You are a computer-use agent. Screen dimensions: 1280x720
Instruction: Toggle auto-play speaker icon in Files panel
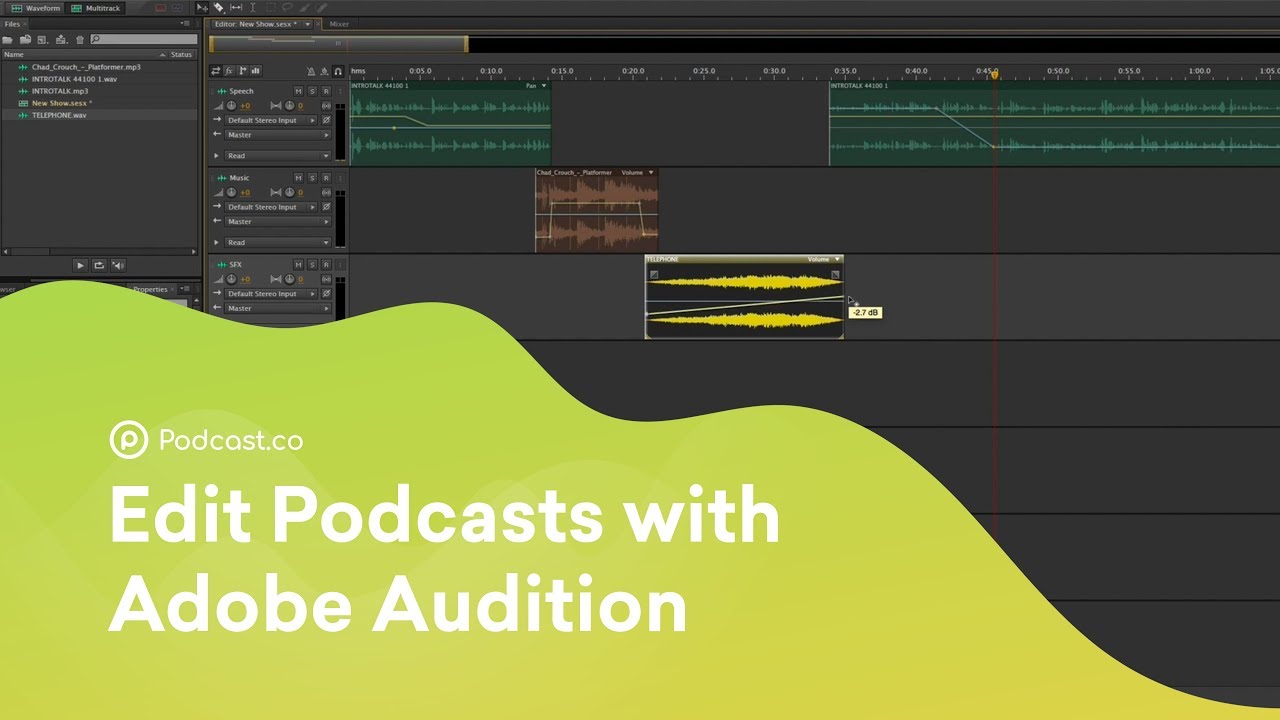coord(117,265)
